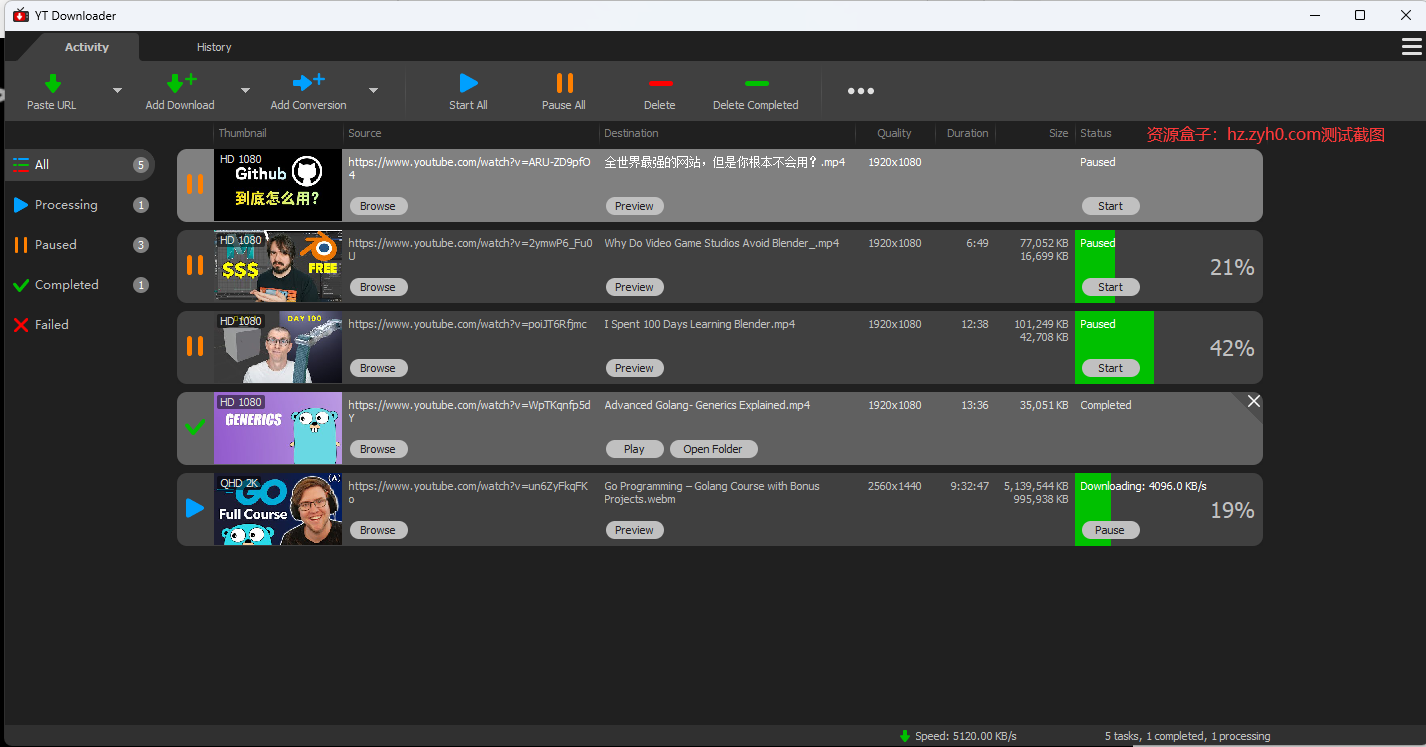
Task: Expand the Paste URL dropdown arrow
Action: pyautogui.click(x=117, y=90)
